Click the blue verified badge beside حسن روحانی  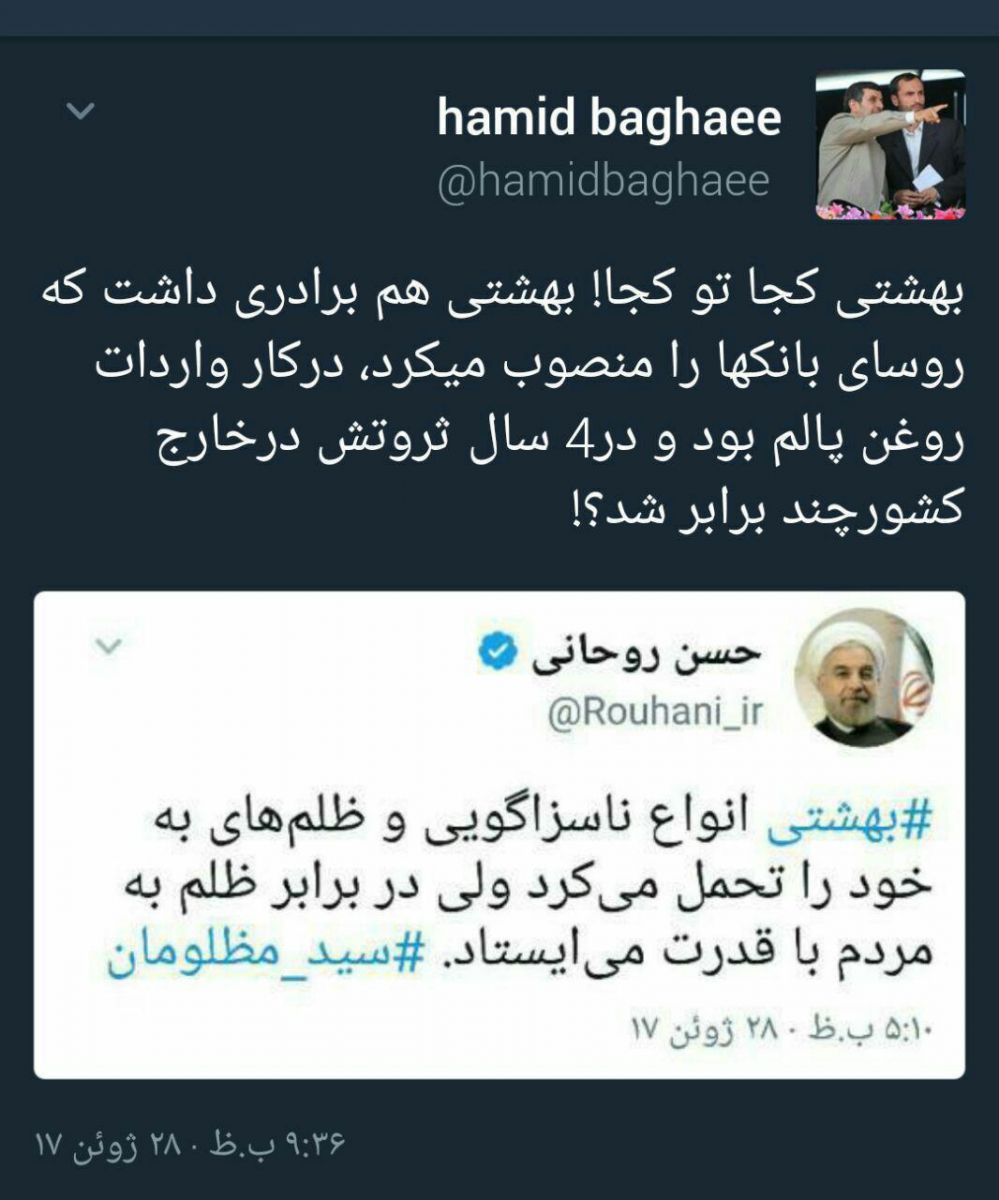point(496,654)
